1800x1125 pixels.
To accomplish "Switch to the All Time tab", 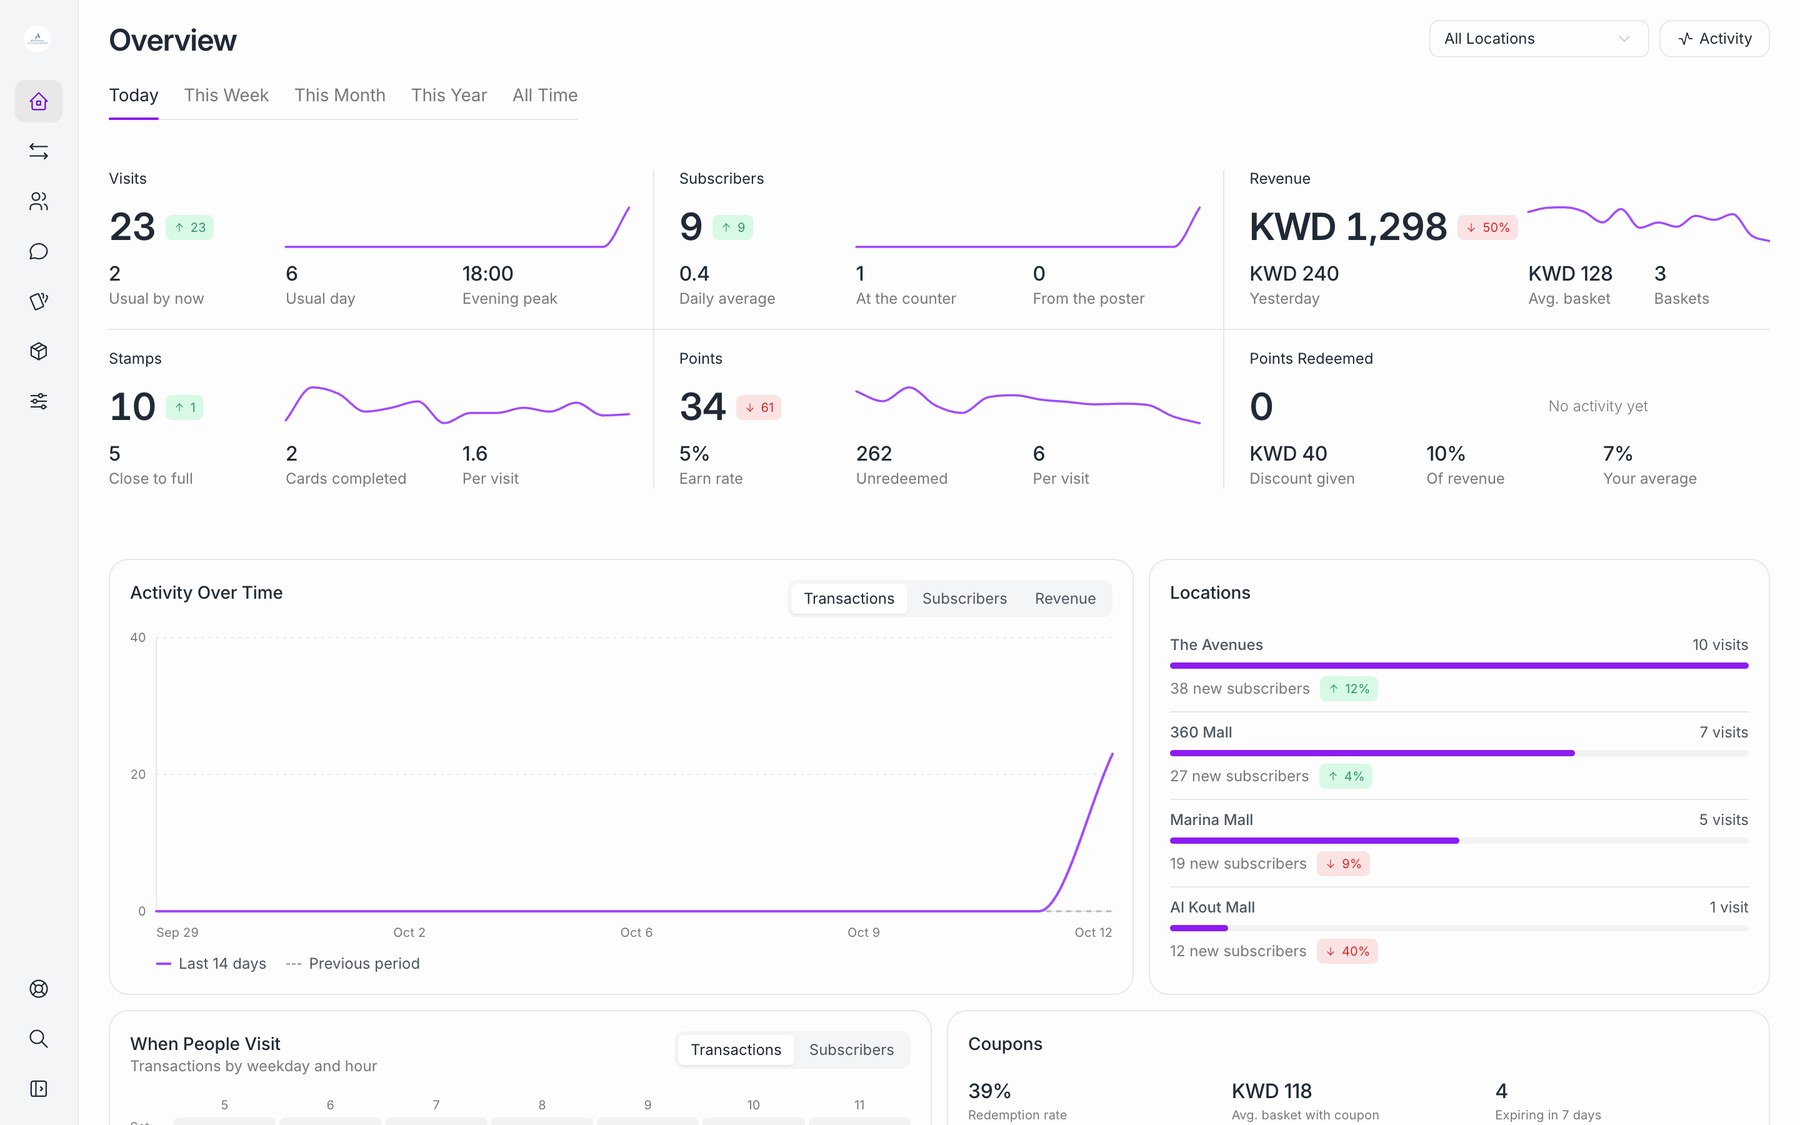I will (545, 96).
